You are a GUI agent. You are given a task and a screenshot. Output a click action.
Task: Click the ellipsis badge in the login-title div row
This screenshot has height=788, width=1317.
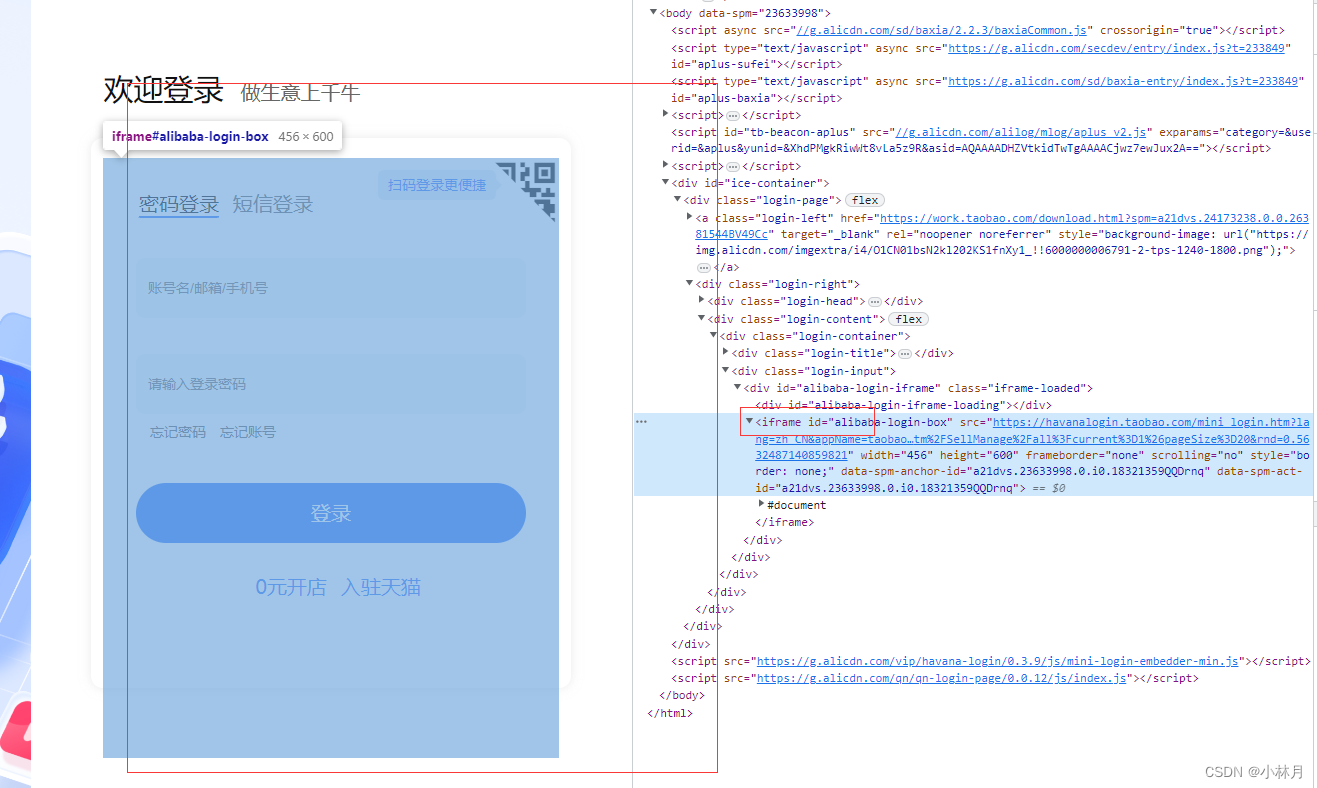[x=905, y=353]
